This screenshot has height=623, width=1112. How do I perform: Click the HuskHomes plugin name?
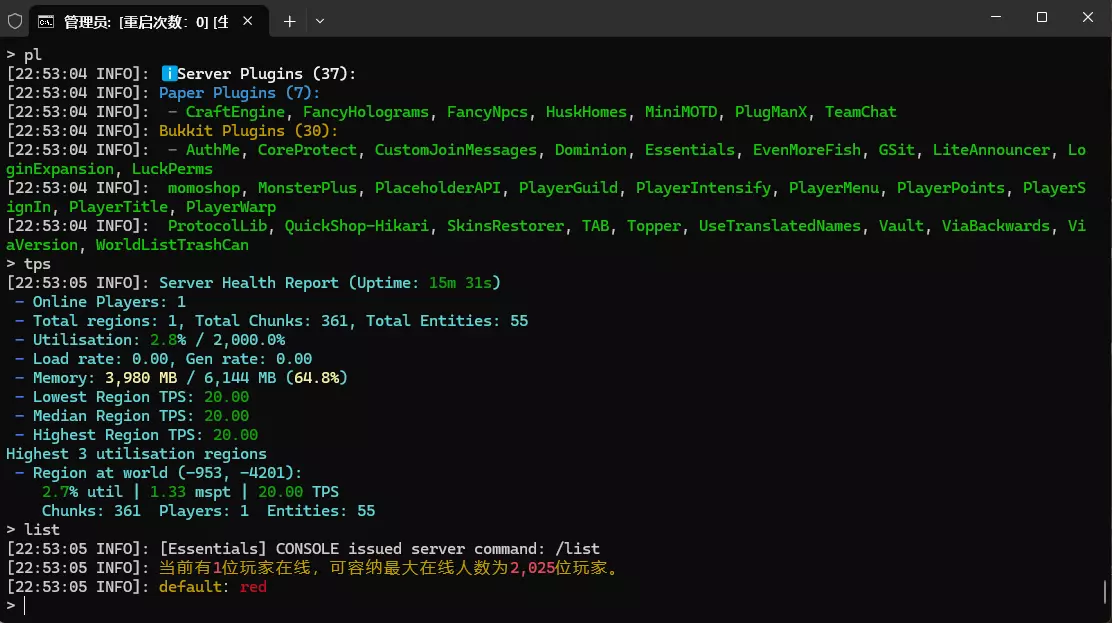(586, 112)
